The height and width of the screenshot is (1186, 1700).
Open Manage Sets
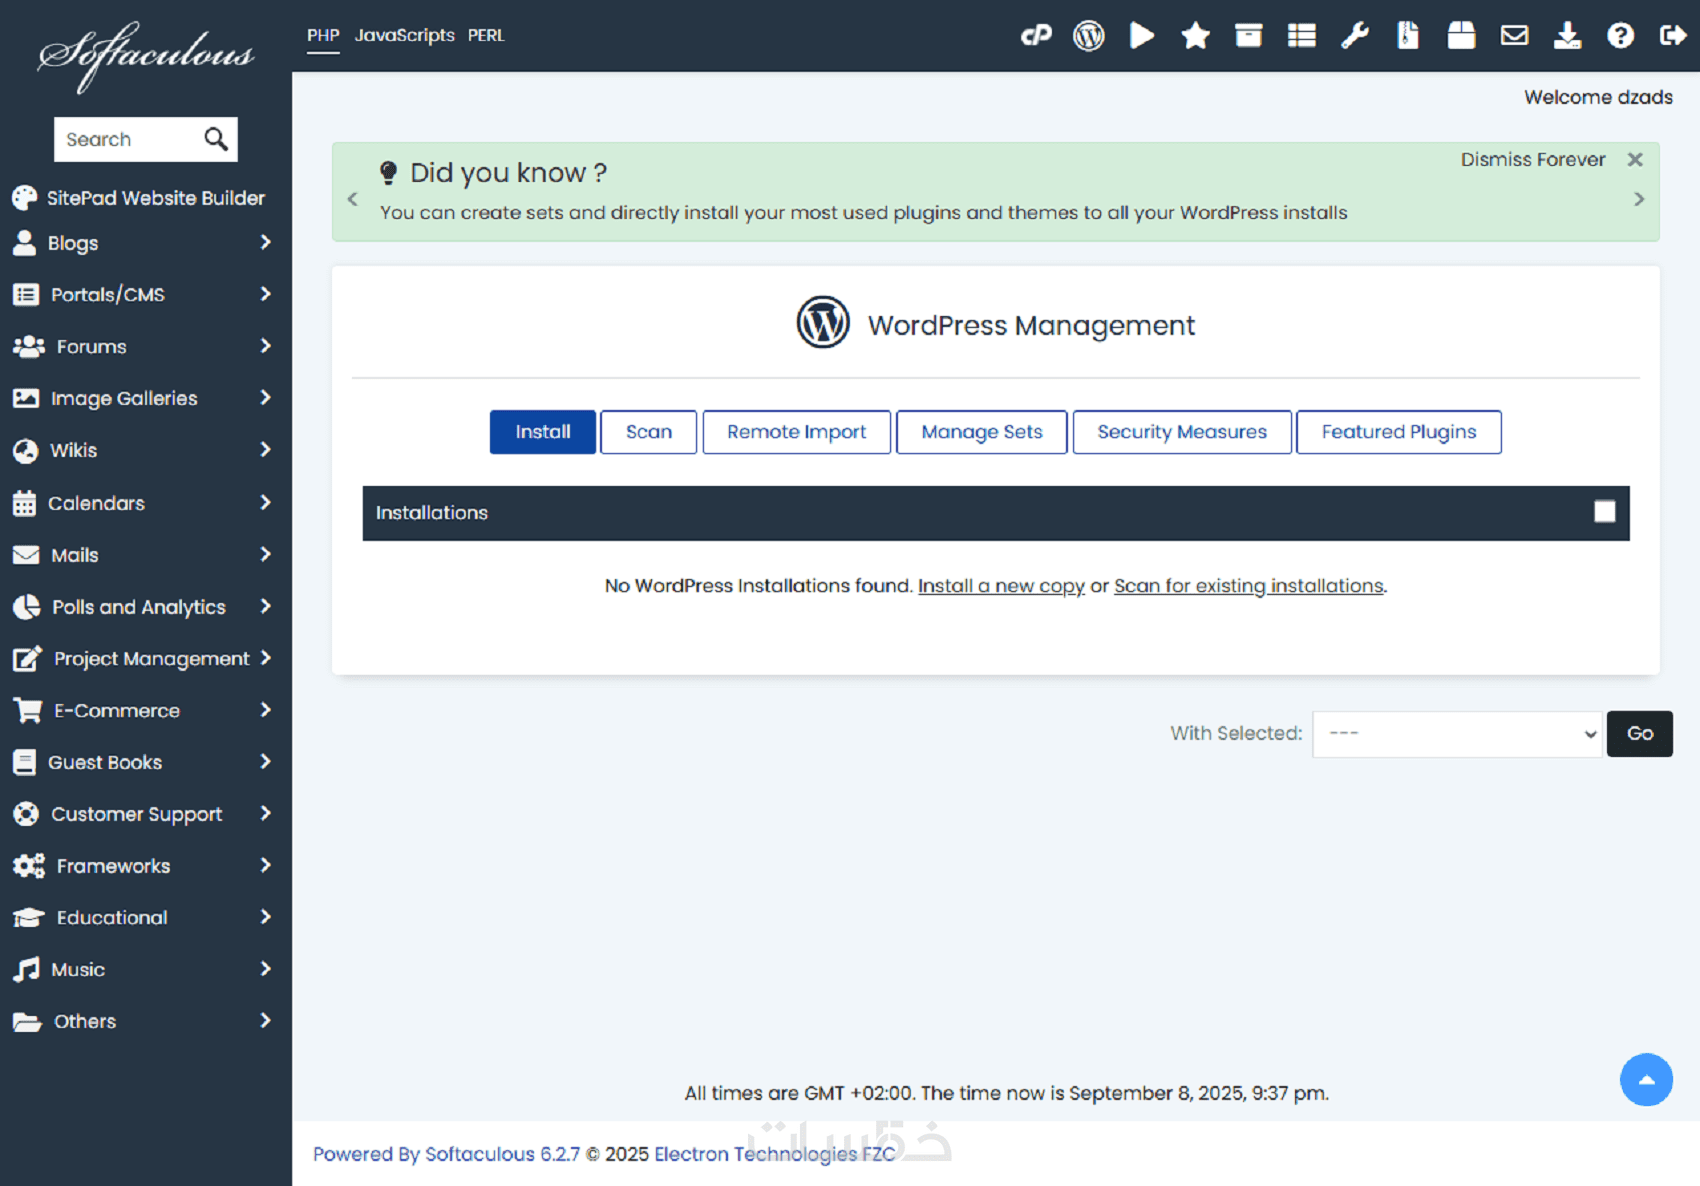coord(982,432)
